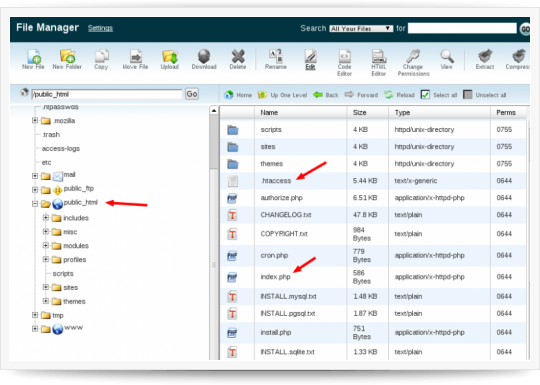Select the index.php file name

tap(276, 277)
